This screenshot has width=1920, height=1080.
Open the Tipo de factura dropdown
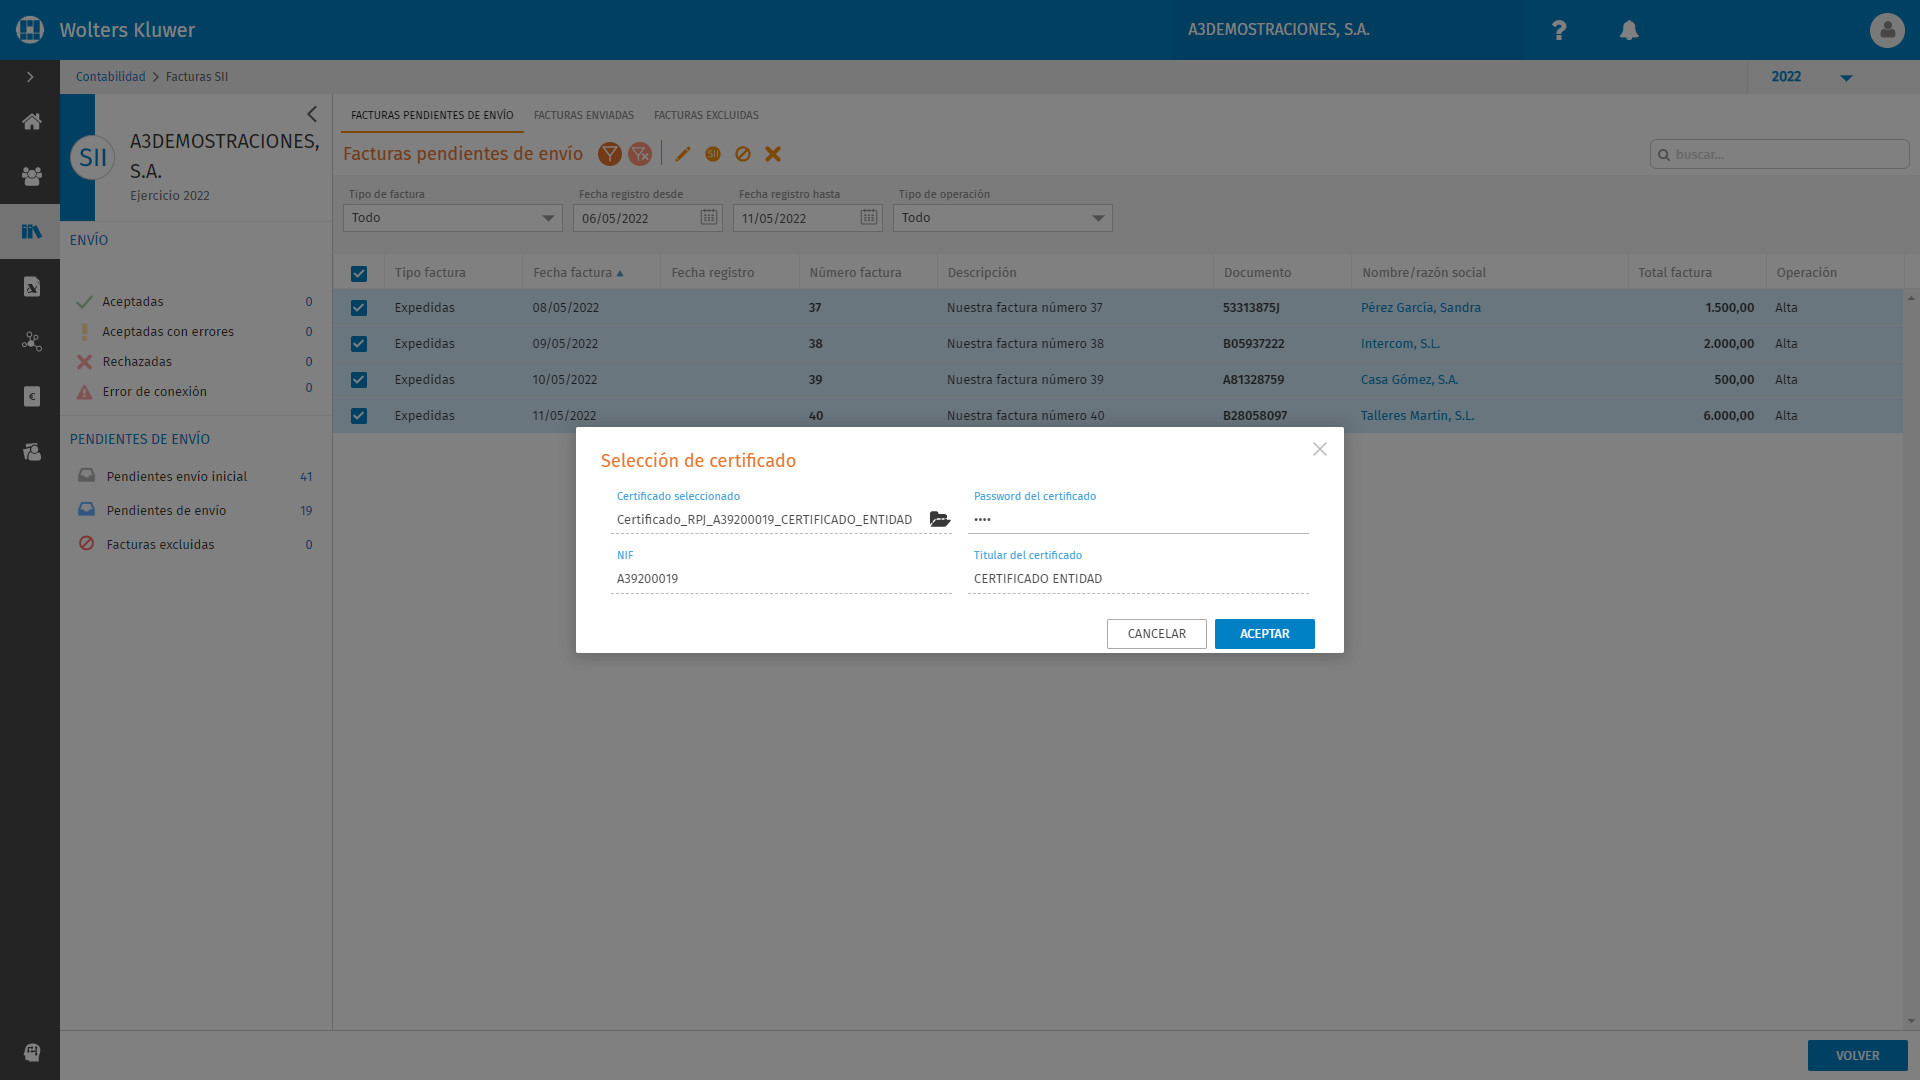(452, 218)
